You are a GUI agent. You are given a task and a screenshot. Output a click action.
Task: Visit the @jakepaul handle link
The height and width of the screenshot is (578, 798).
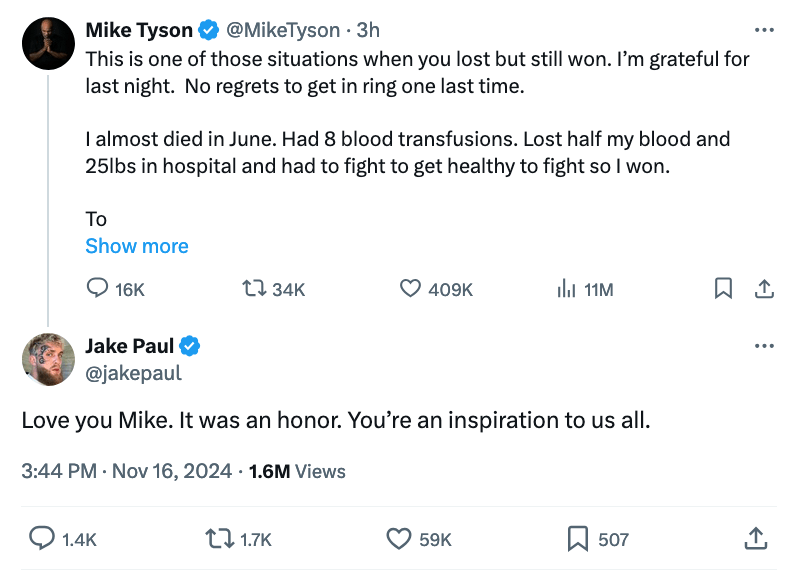(133, 373)
